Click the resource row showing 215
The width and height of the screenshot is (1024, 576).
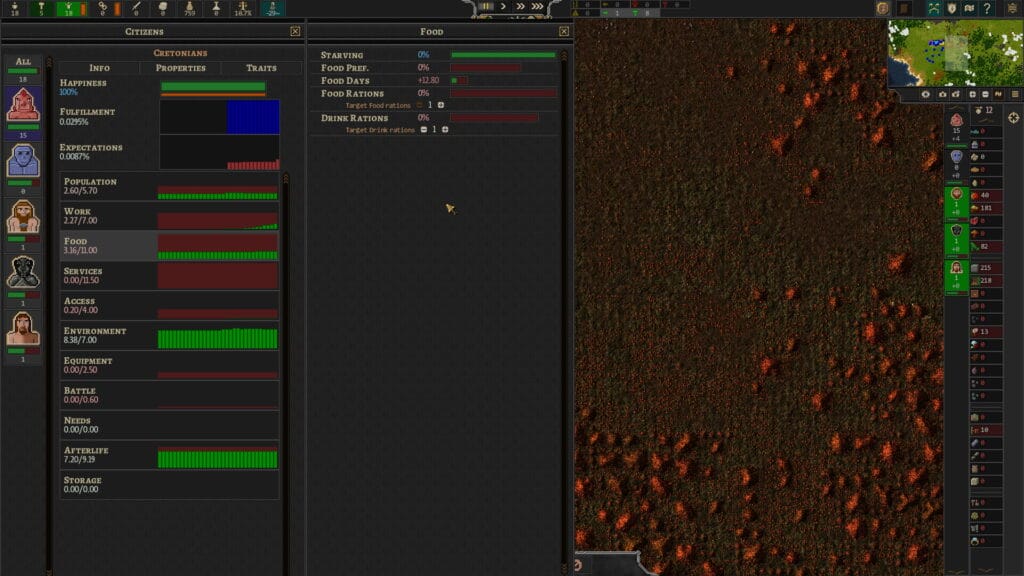pyautogui.click(x=985, y=268)
